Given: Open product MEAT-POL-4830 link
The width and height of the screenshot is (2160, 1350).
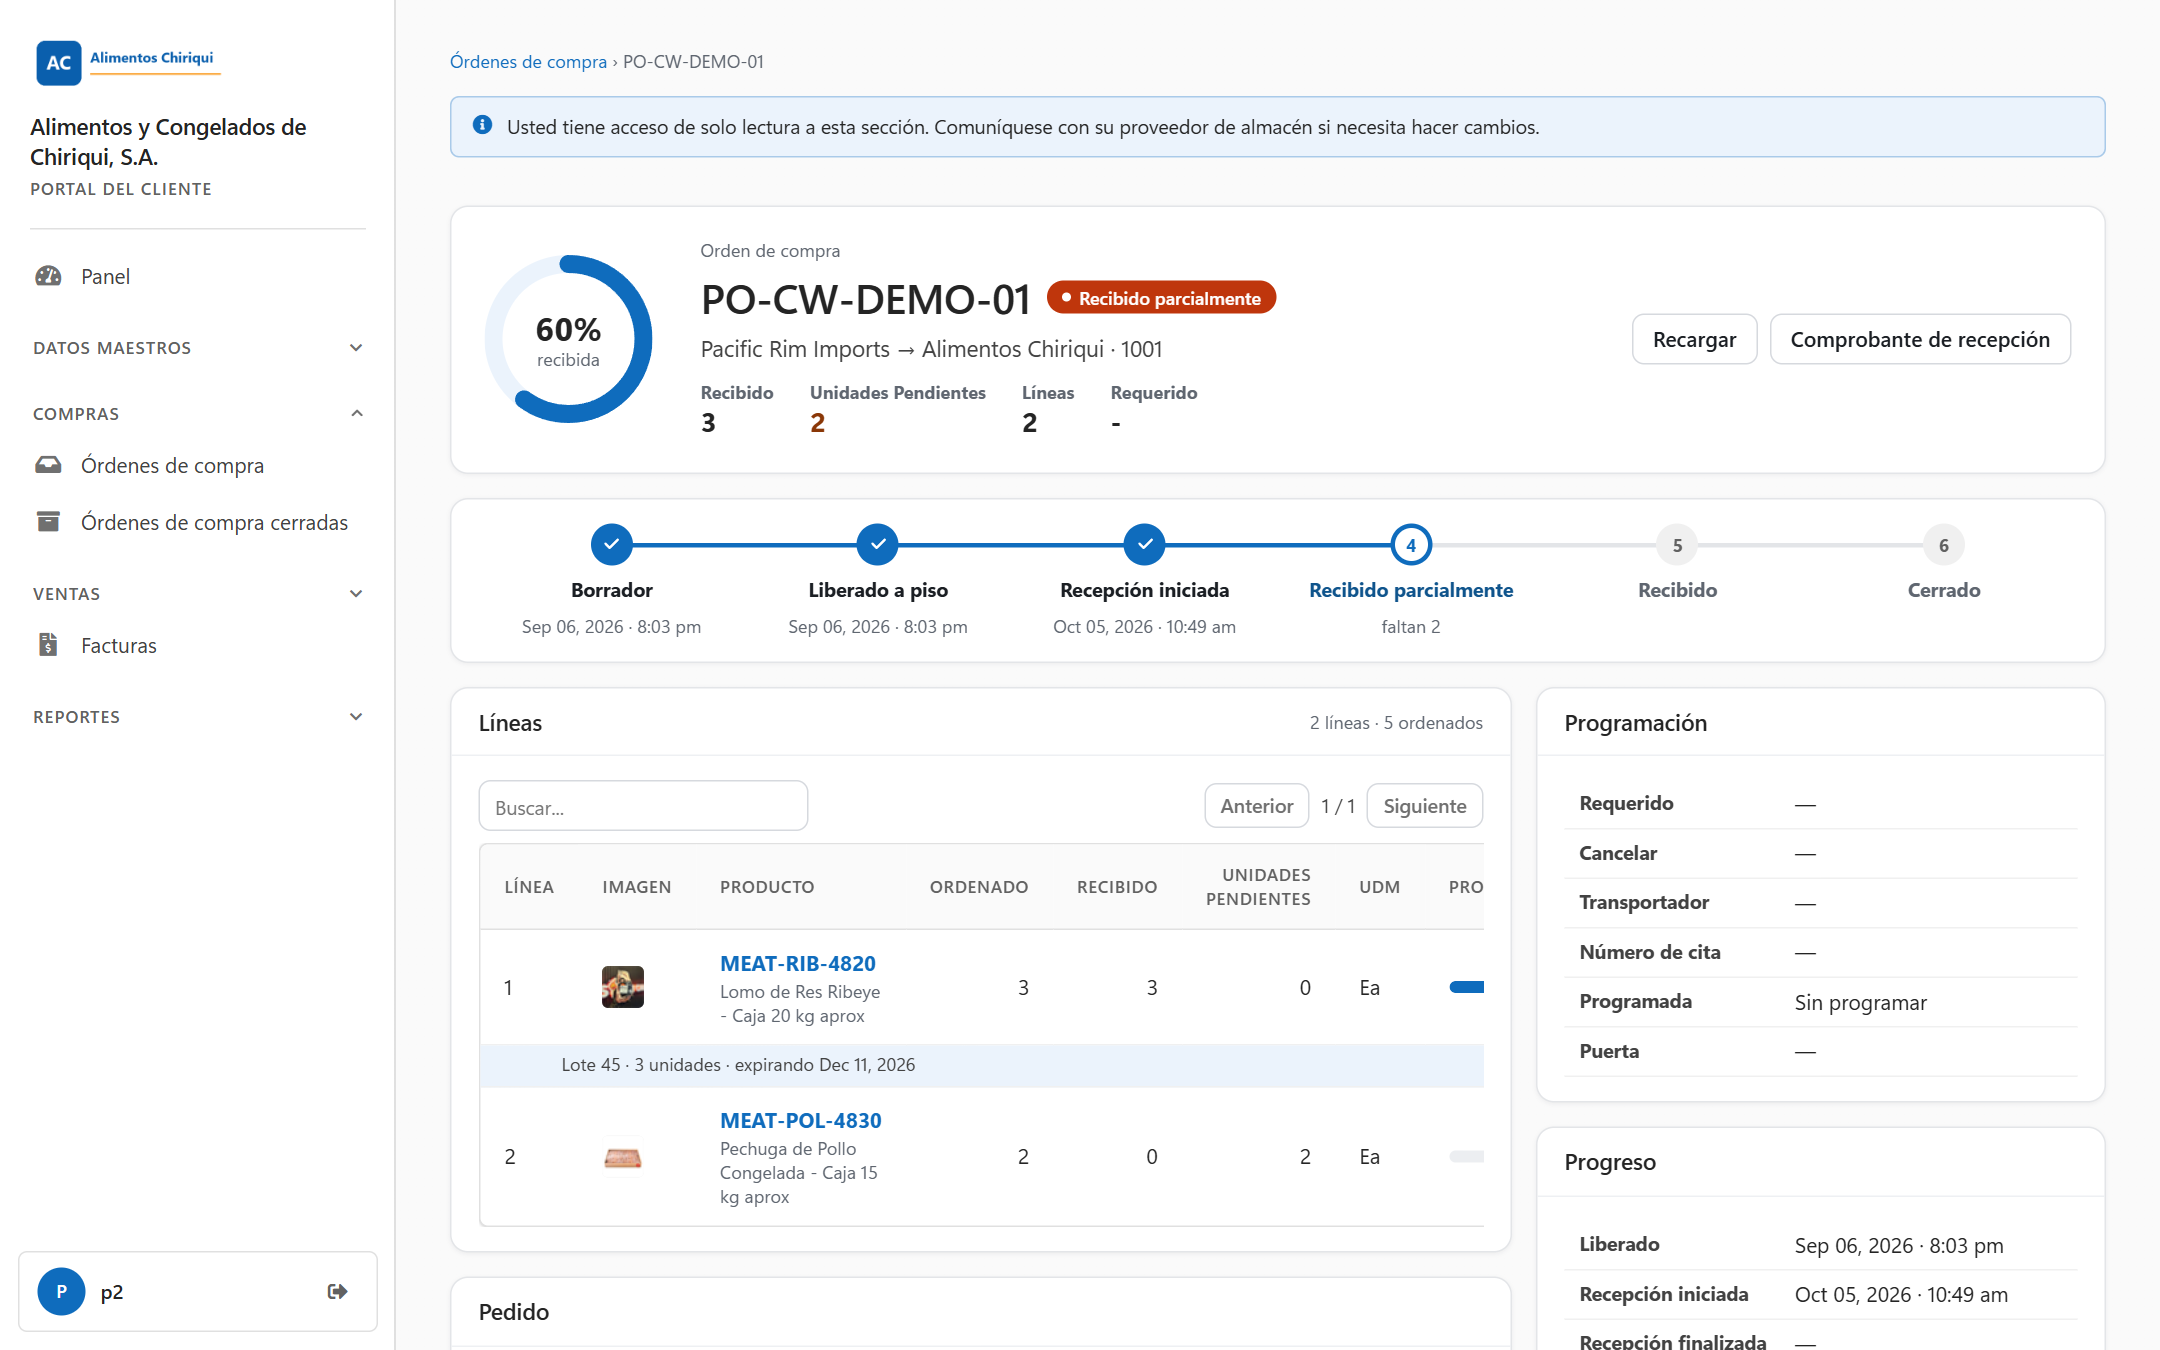Looking at the screenshot, I should [x=801, y=1120].
